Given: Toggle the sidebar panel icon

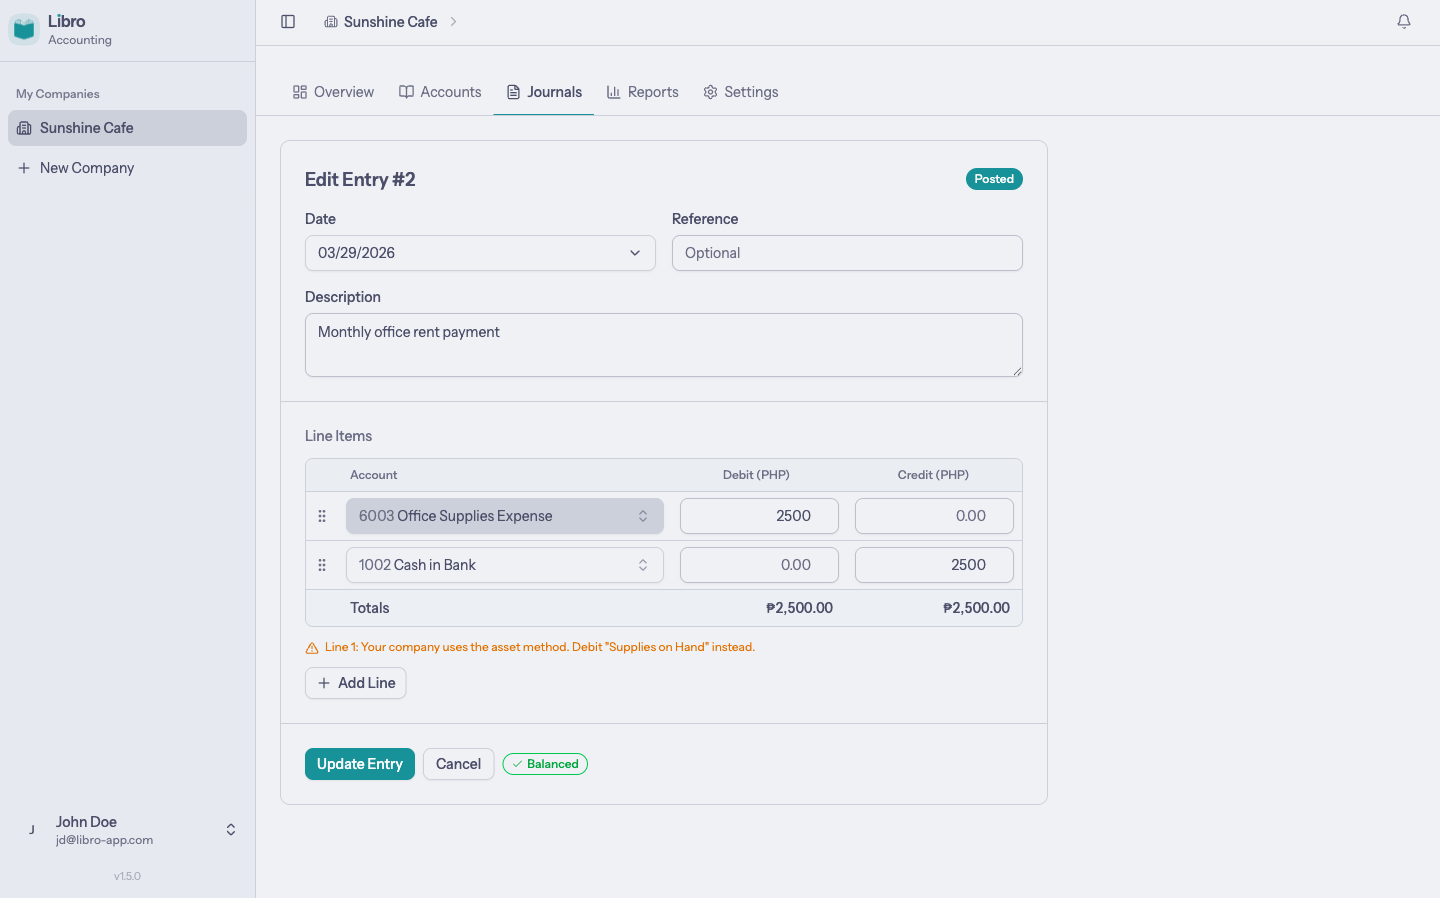Looking at the screenshot, I should point(288,22).
